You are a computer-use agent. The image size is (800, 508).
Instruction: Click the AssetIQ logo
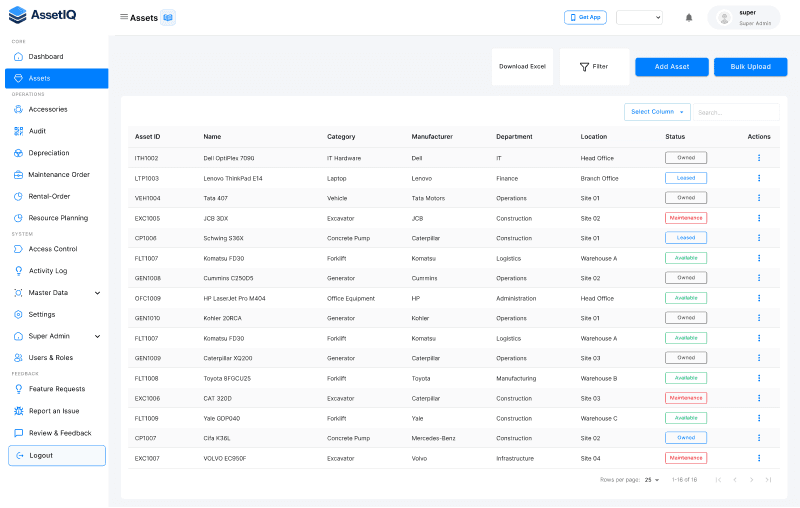[x=43, y=15]
